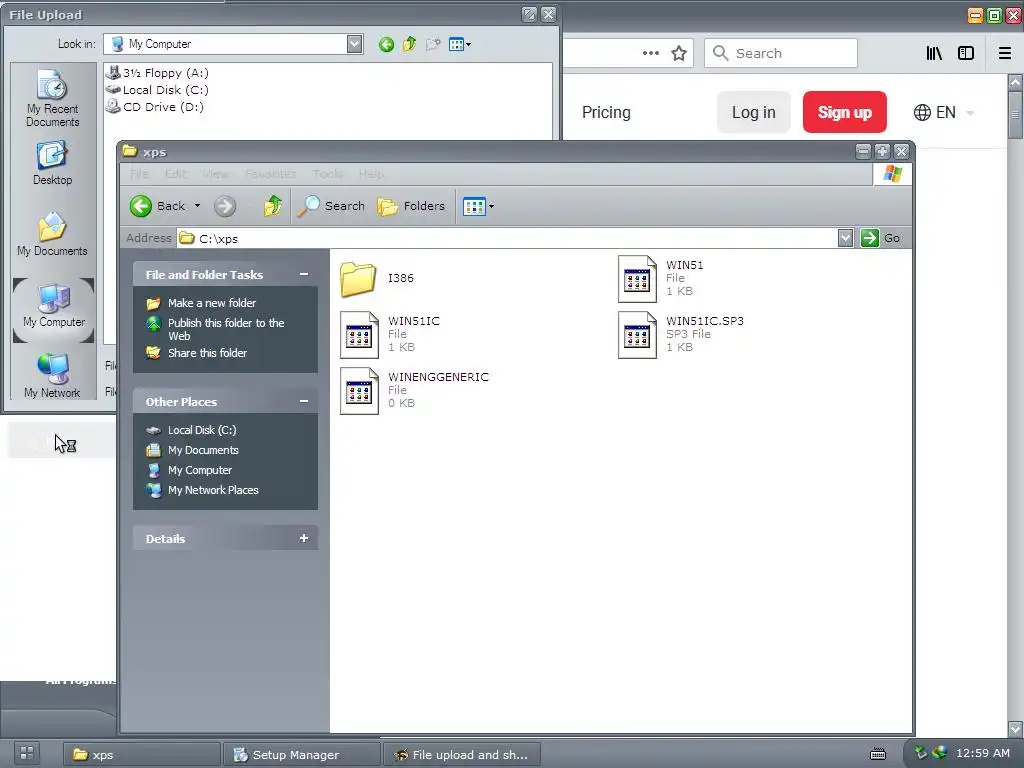Open the EN language dropdown
Screen dimensions: 1024x768
(944, 113)
